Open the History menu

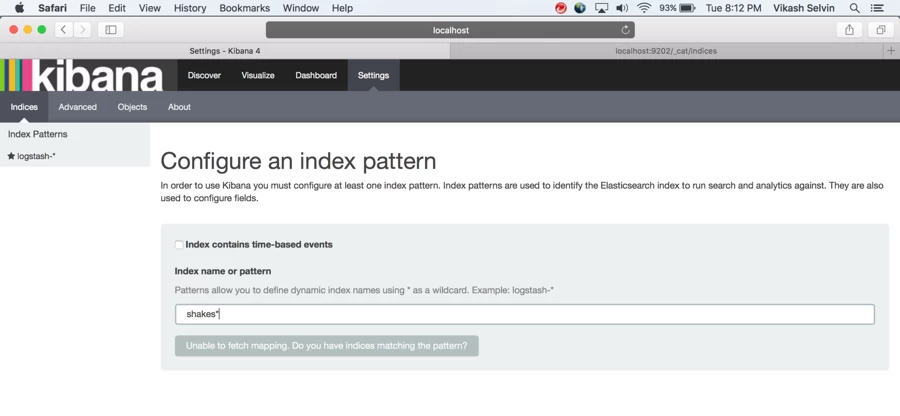click(190, 8)
